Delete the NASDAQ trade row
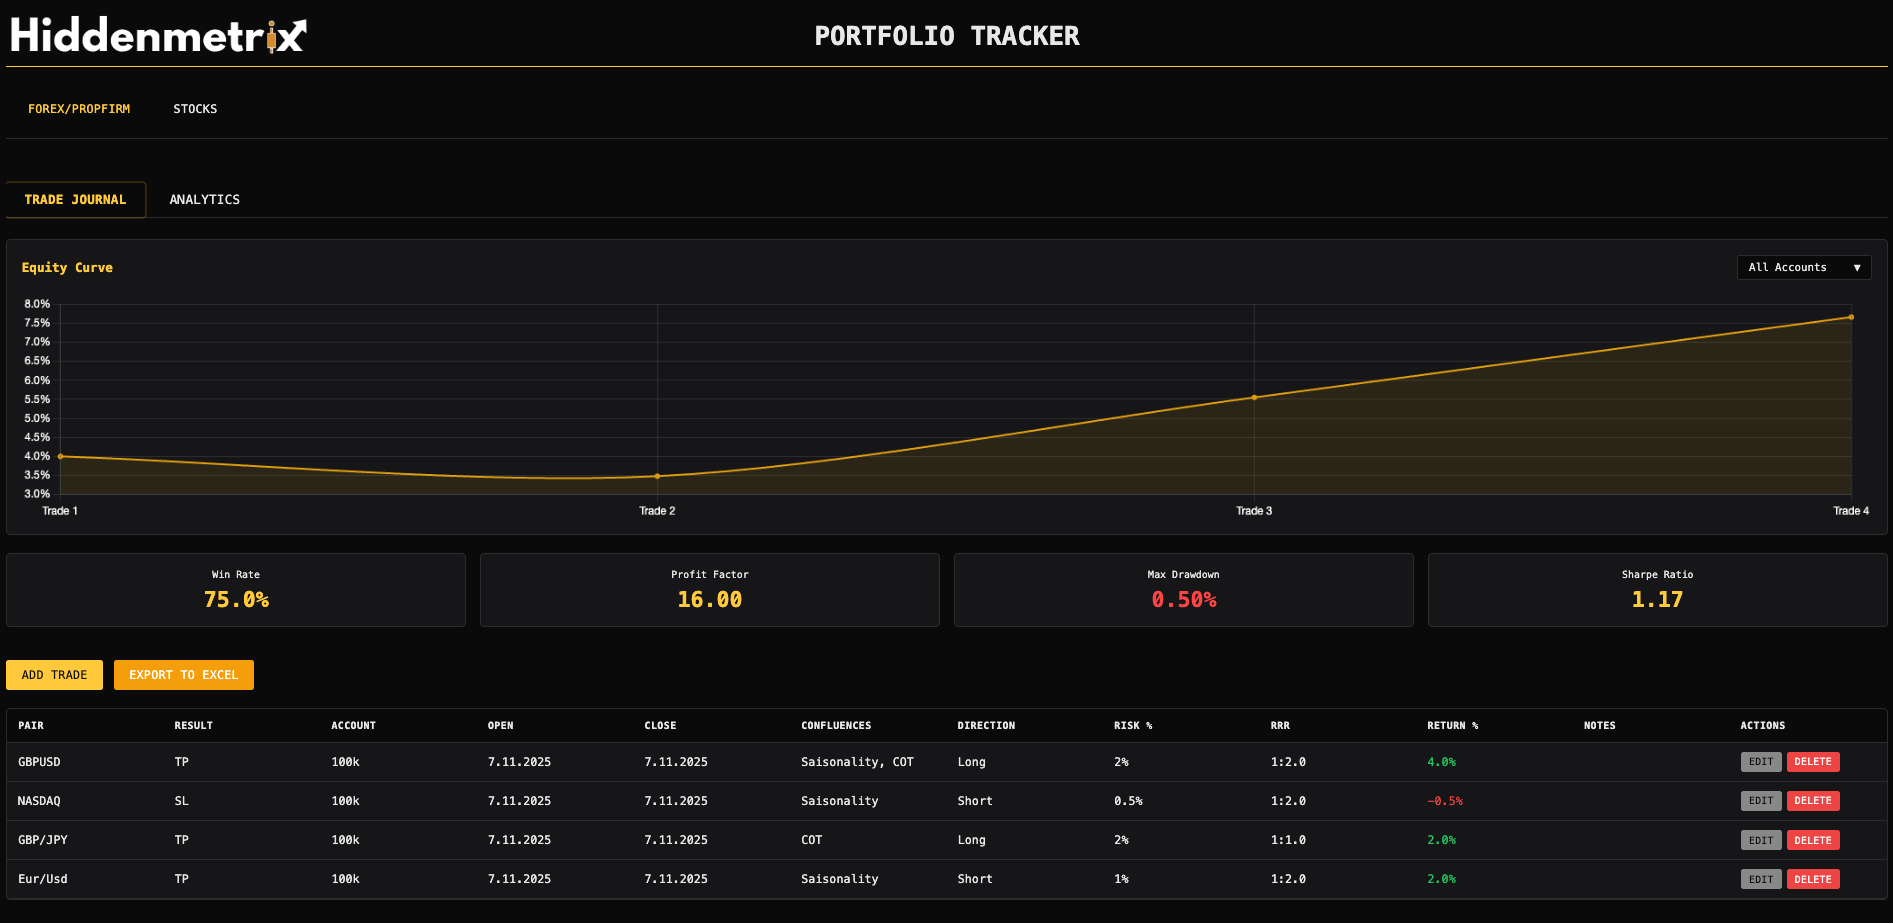The width and height of the screenshot is (1893, 923). (1813, 800)
